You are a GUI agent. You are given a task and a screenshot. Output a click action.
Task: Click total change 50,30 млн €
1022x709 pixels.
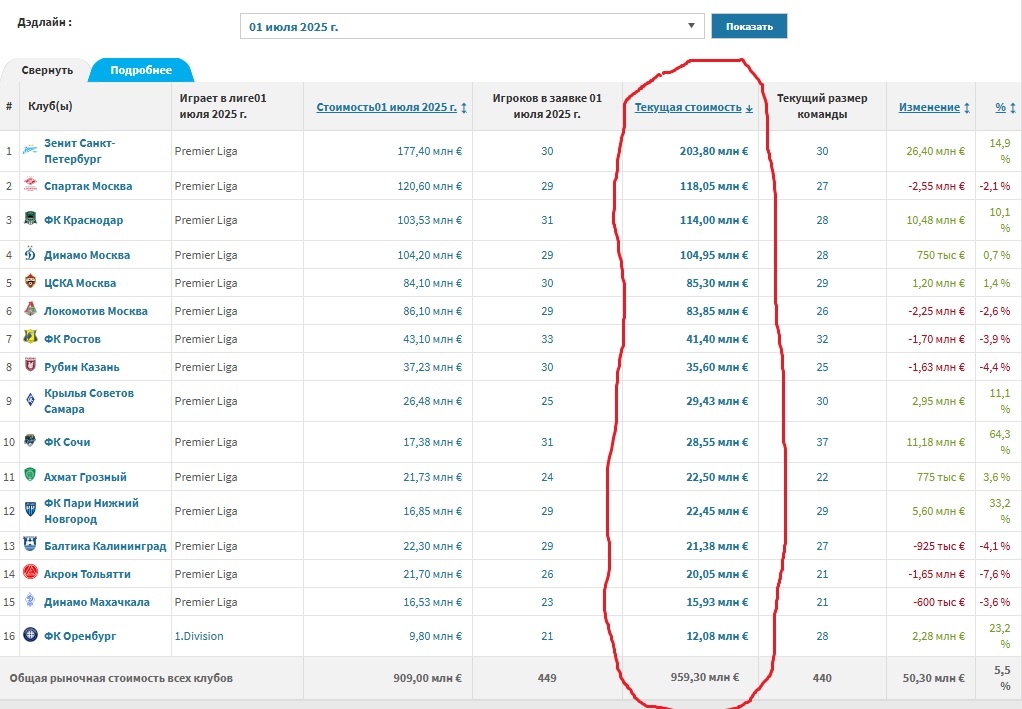933,678
